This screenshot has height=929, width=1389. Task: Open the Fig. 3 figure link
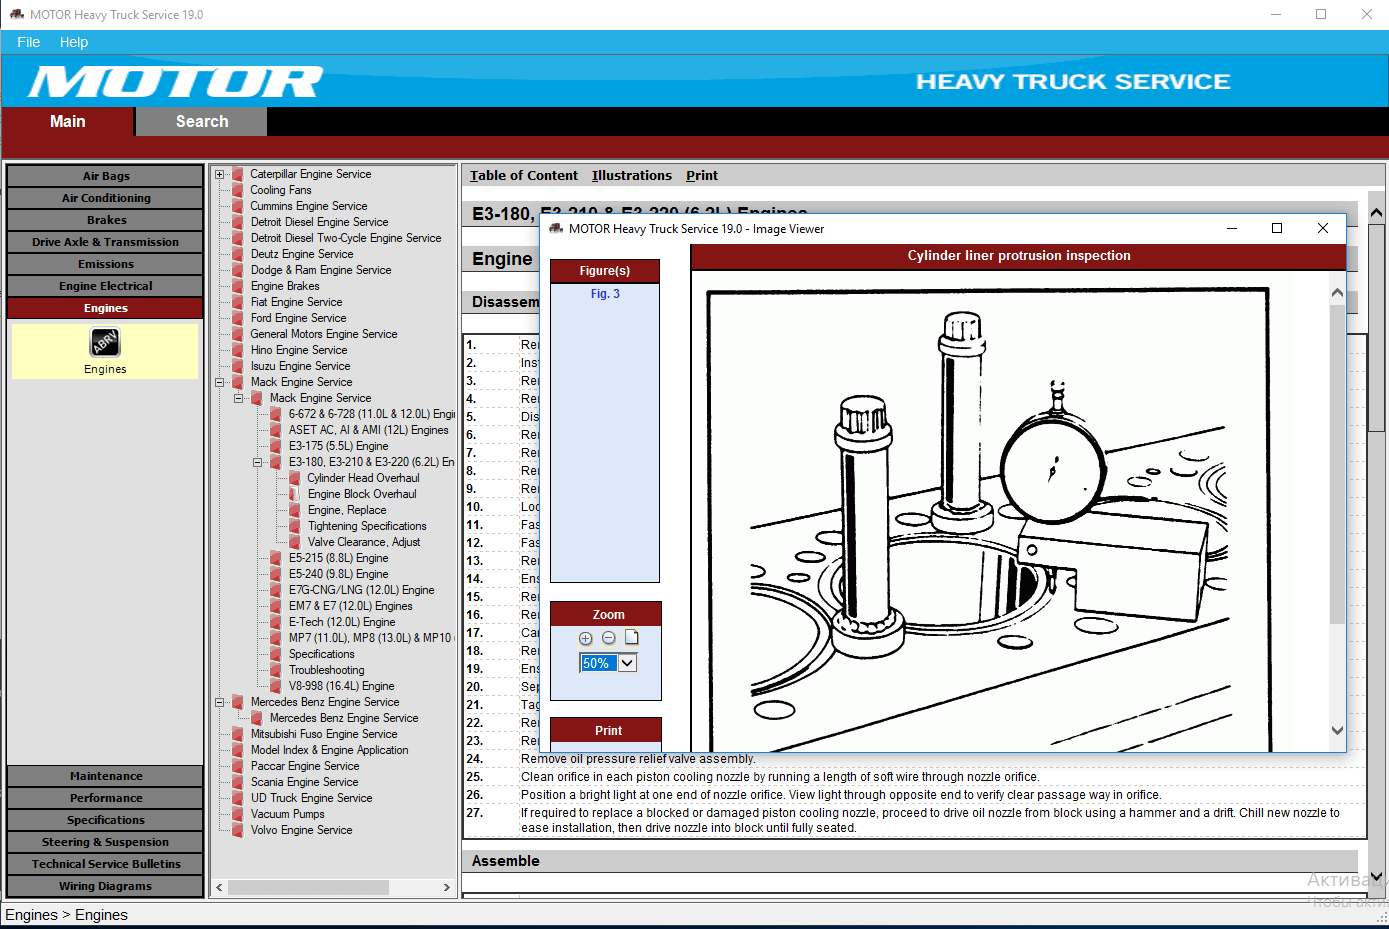[x=604, y=293]
